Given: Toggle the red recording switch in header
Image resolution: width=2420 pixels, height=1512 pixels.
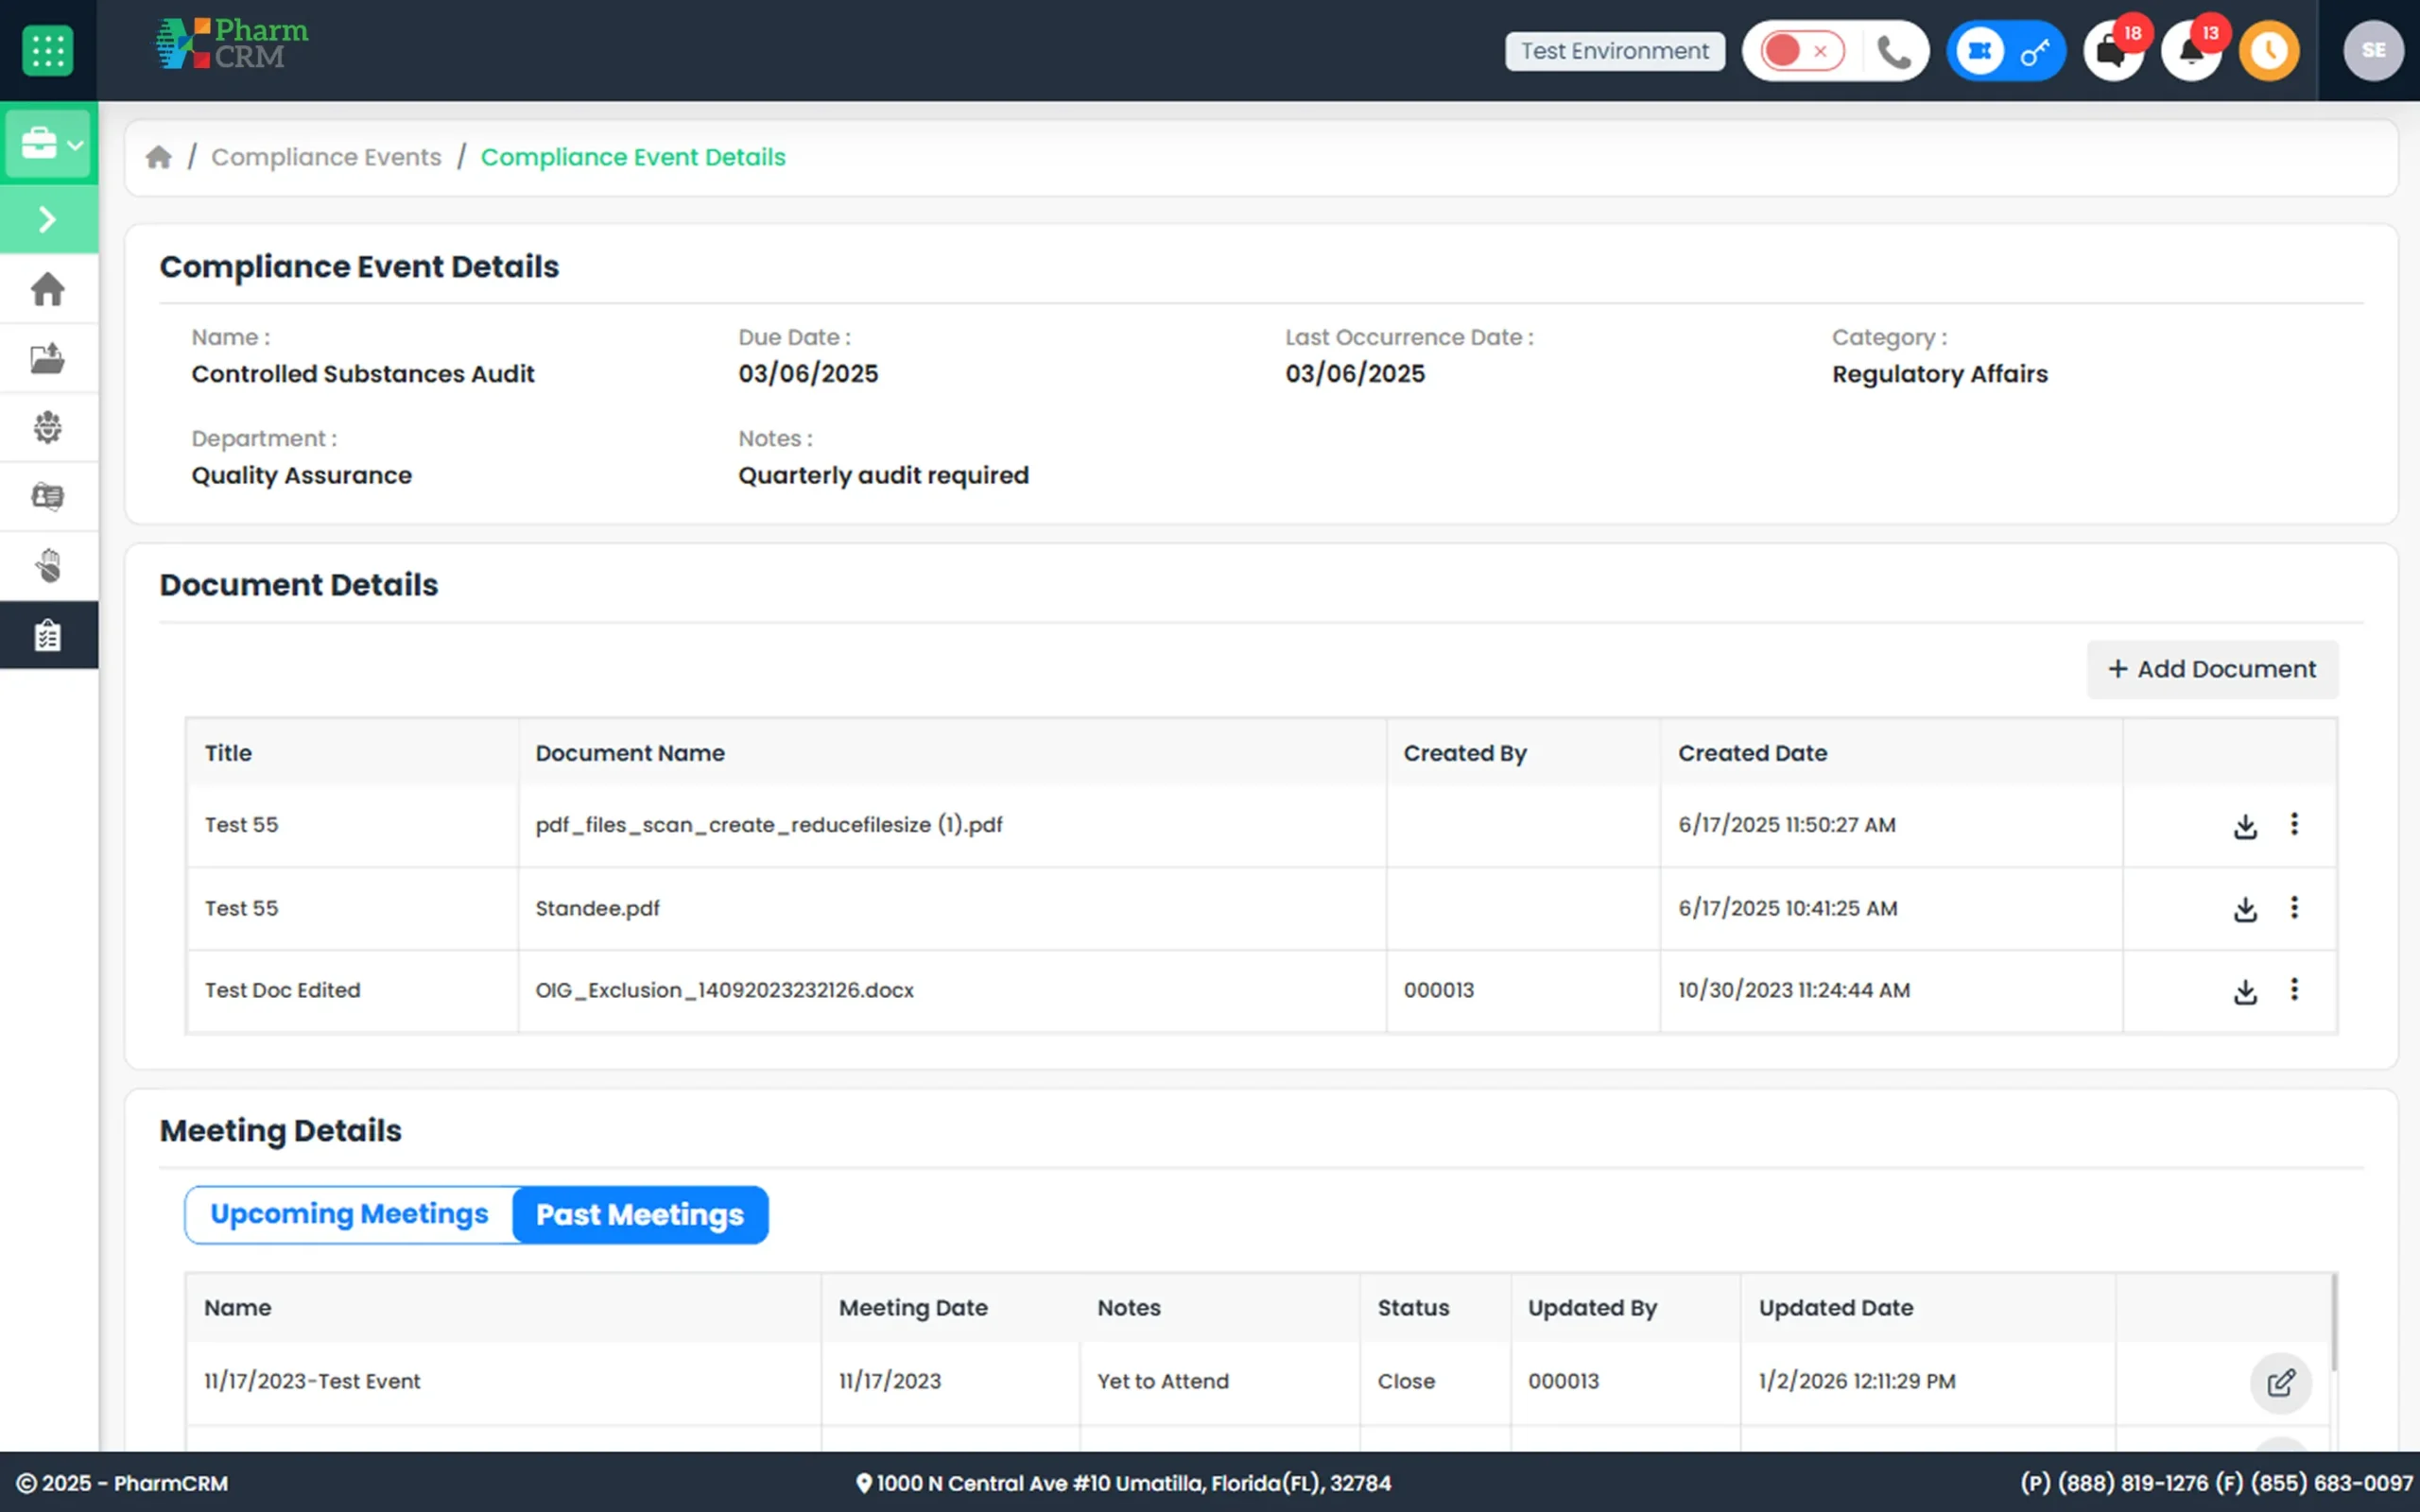Looking at the screenshot, I should pyautogui.click(x=1802, y=51).
